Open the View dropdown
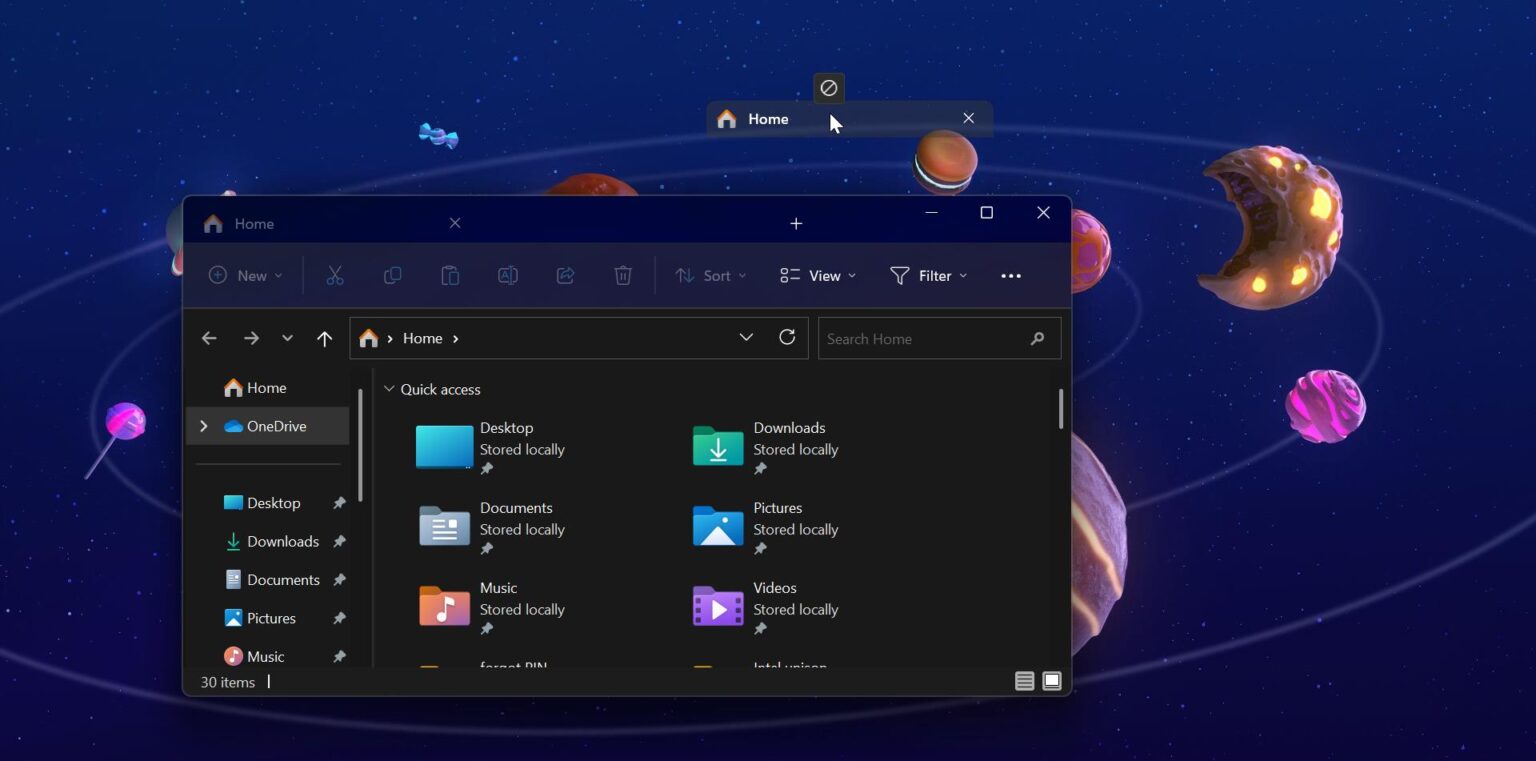The image size is (1536, 761). pos(817,275)
